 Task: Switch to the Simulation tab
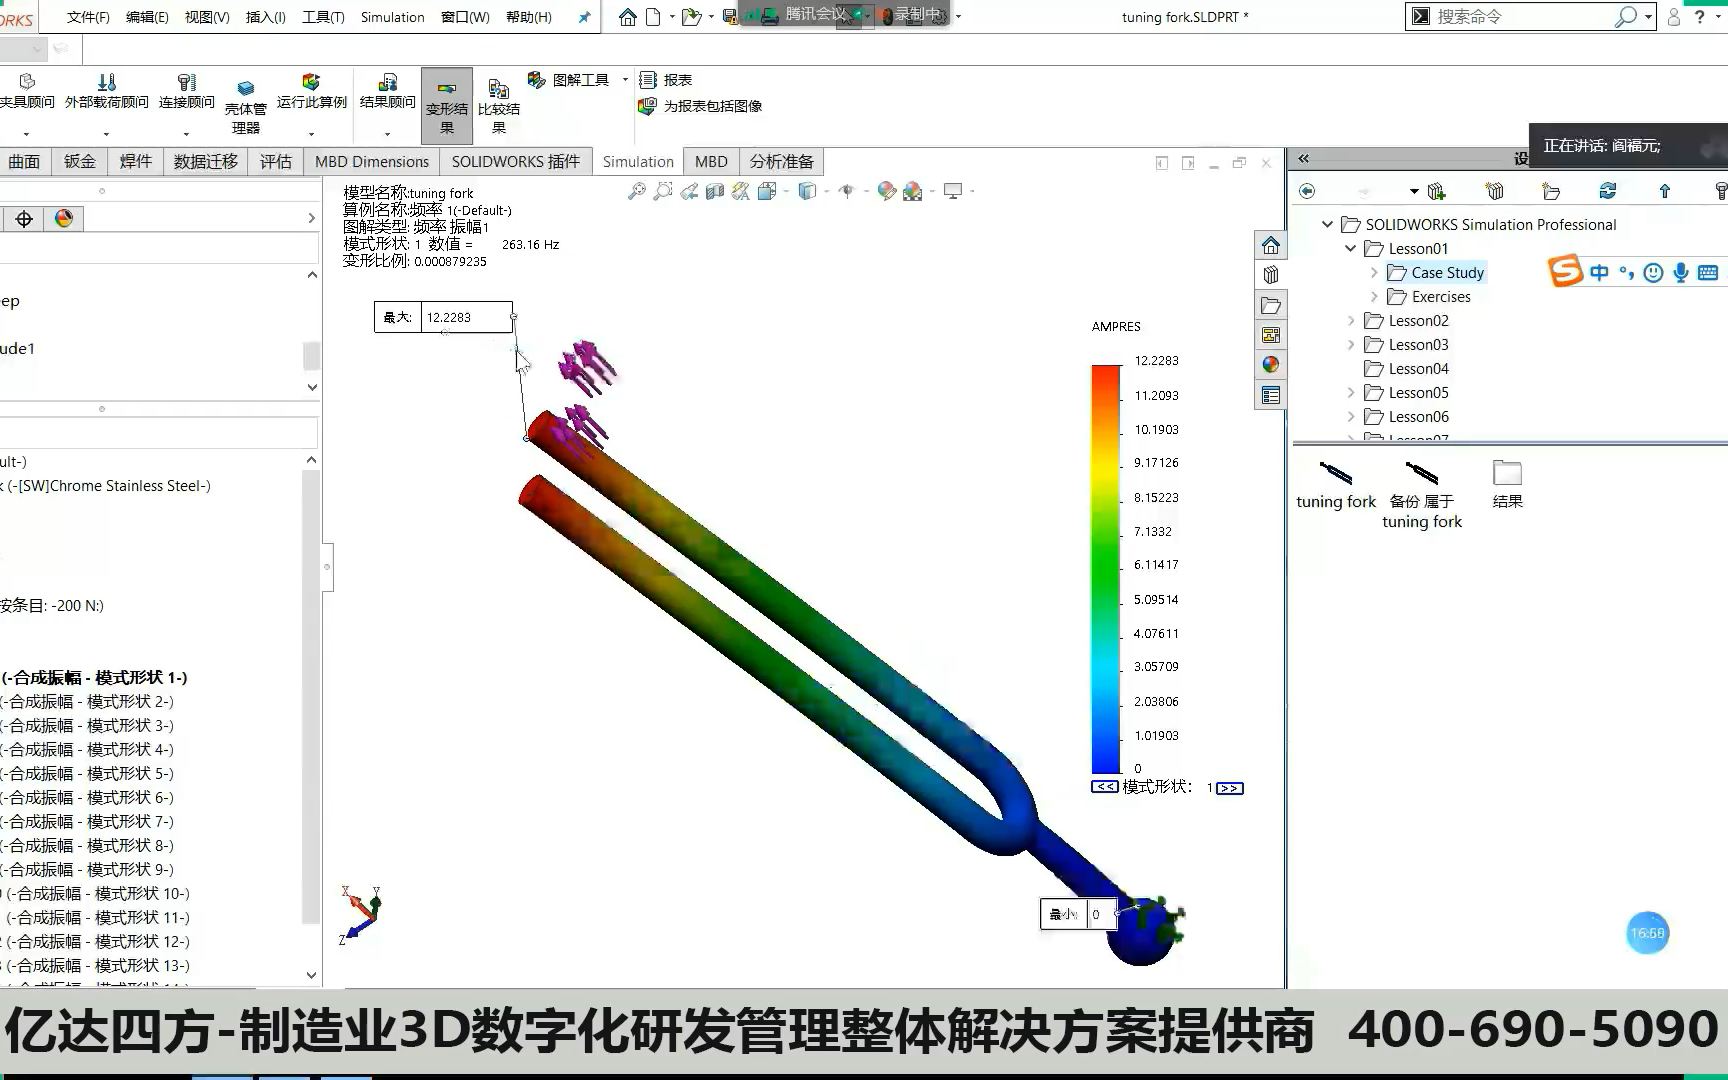tap(637, 161)
